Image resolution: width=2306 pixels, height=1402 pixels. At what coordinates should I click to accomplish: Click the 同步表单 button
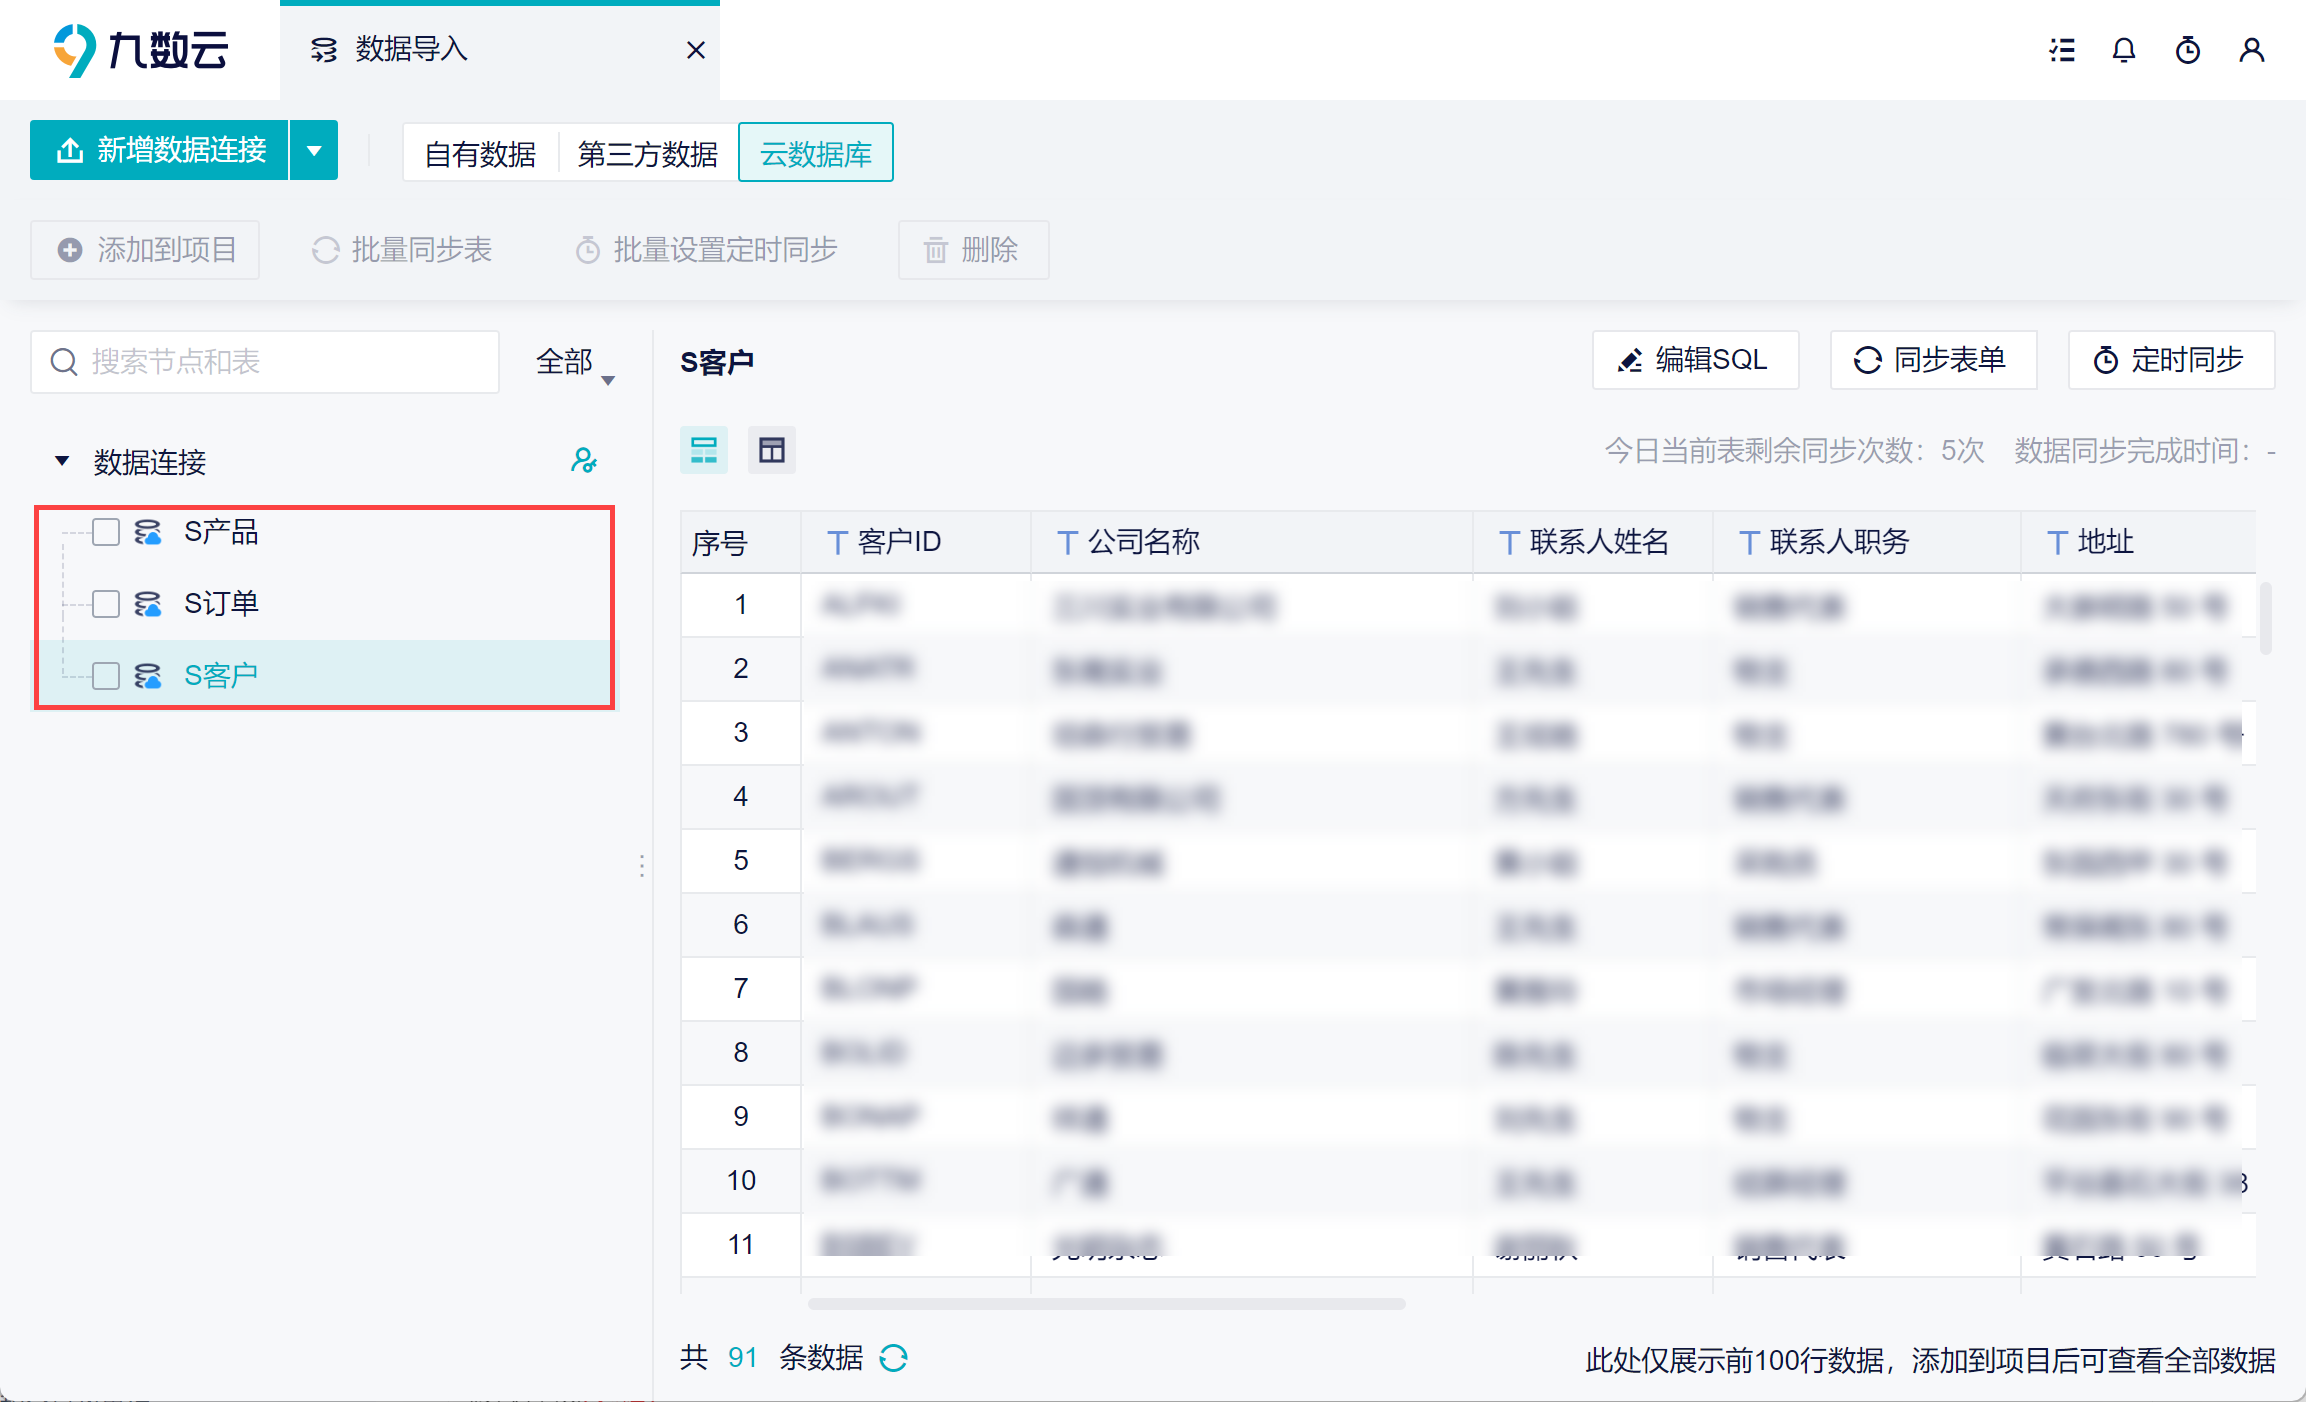tap(1932, 360)
